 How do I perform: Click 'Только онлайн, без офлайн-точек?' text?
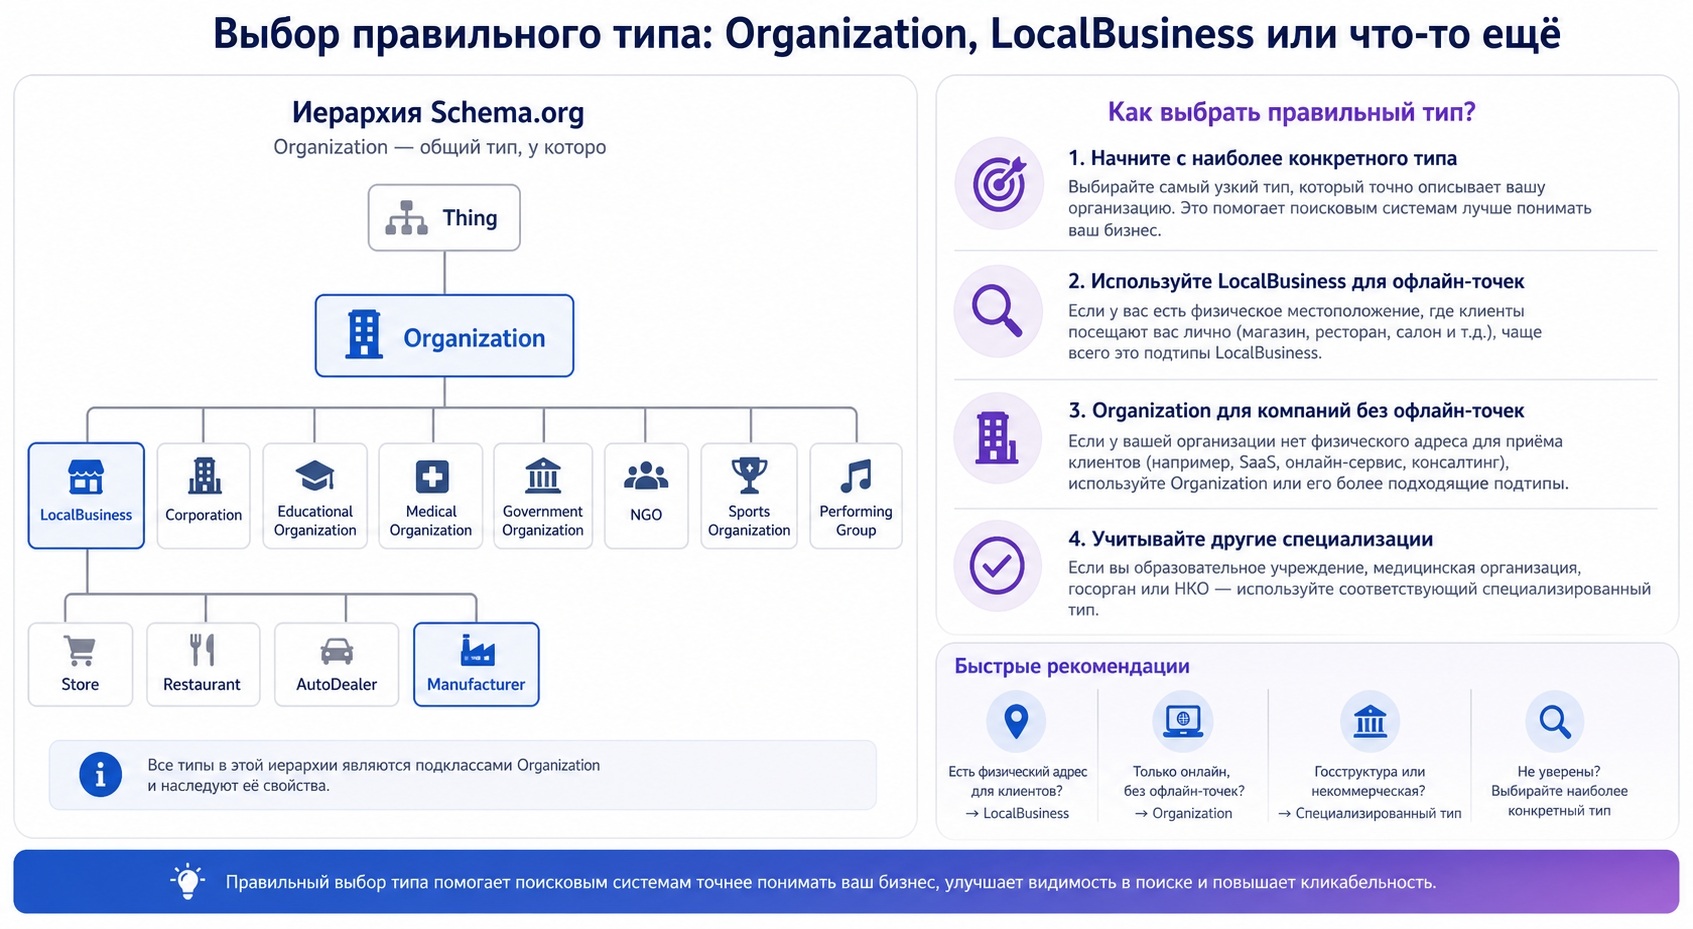click(x=1183, y=781)
